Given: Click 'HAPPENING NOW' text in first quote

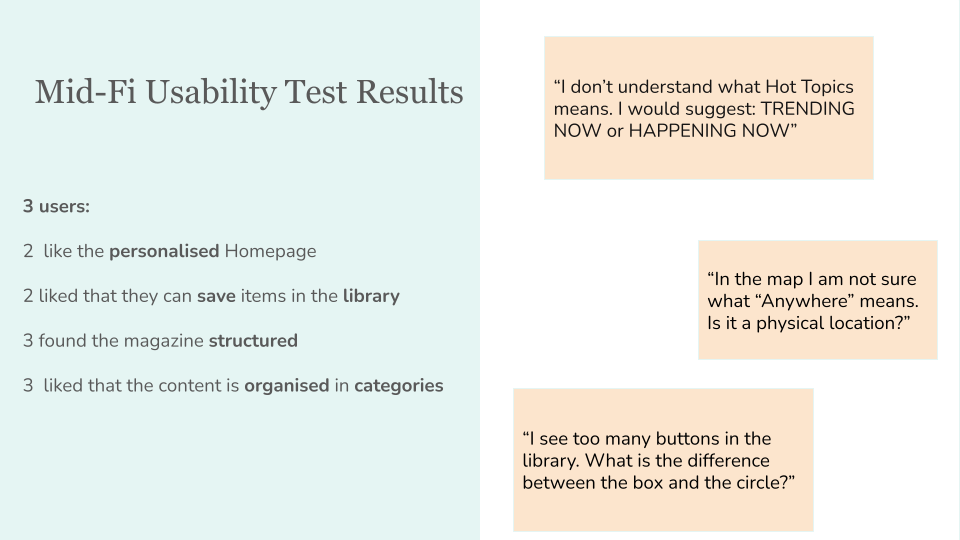Looking at the screenshot, I should (709, 130).
